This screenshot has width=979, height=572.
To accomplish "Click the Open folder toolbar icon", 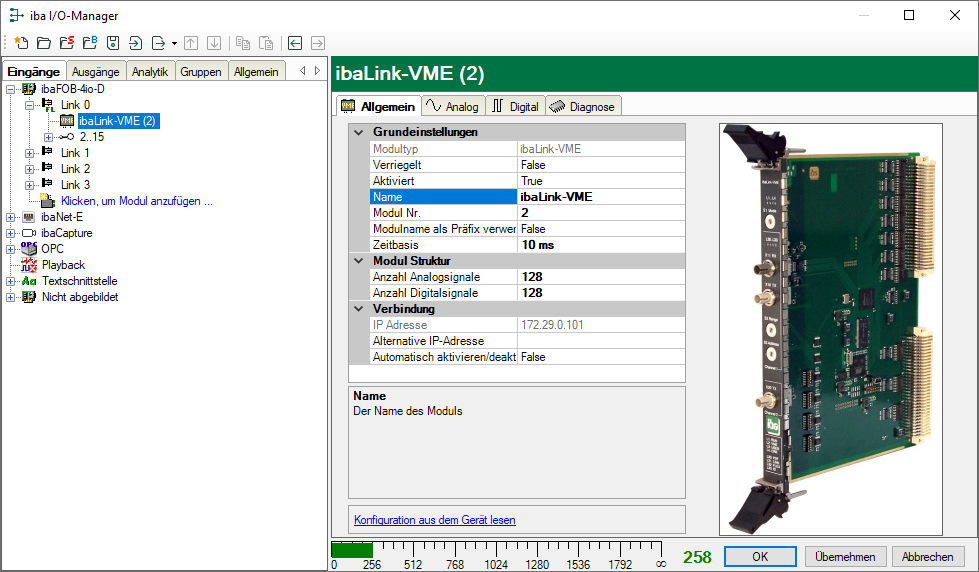I will click(x=43, y=43).
